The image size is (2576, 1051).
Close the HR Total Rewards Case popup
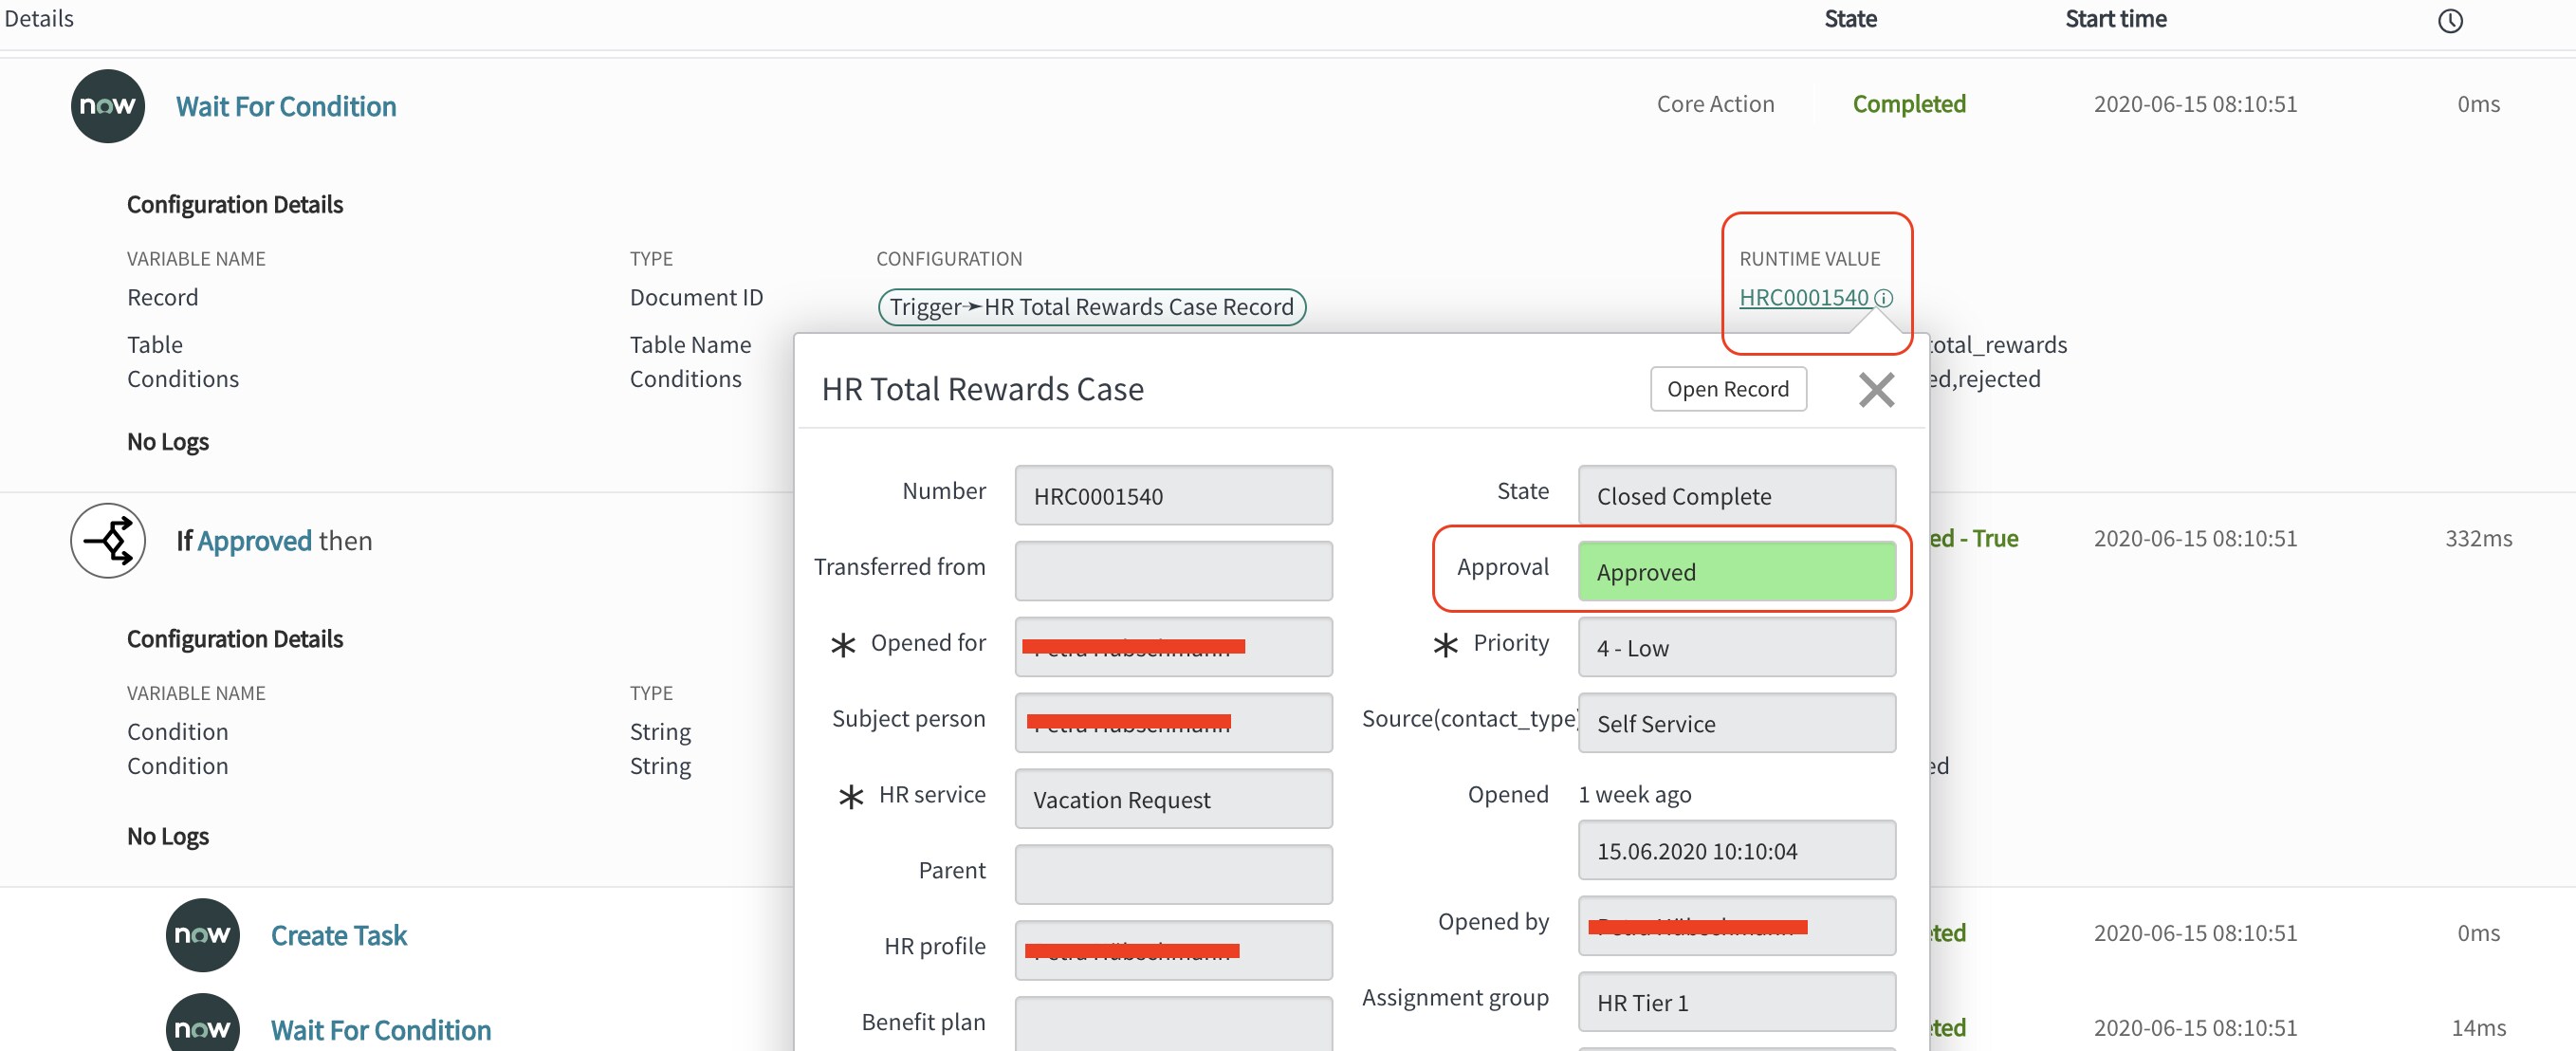[1876, 389]
